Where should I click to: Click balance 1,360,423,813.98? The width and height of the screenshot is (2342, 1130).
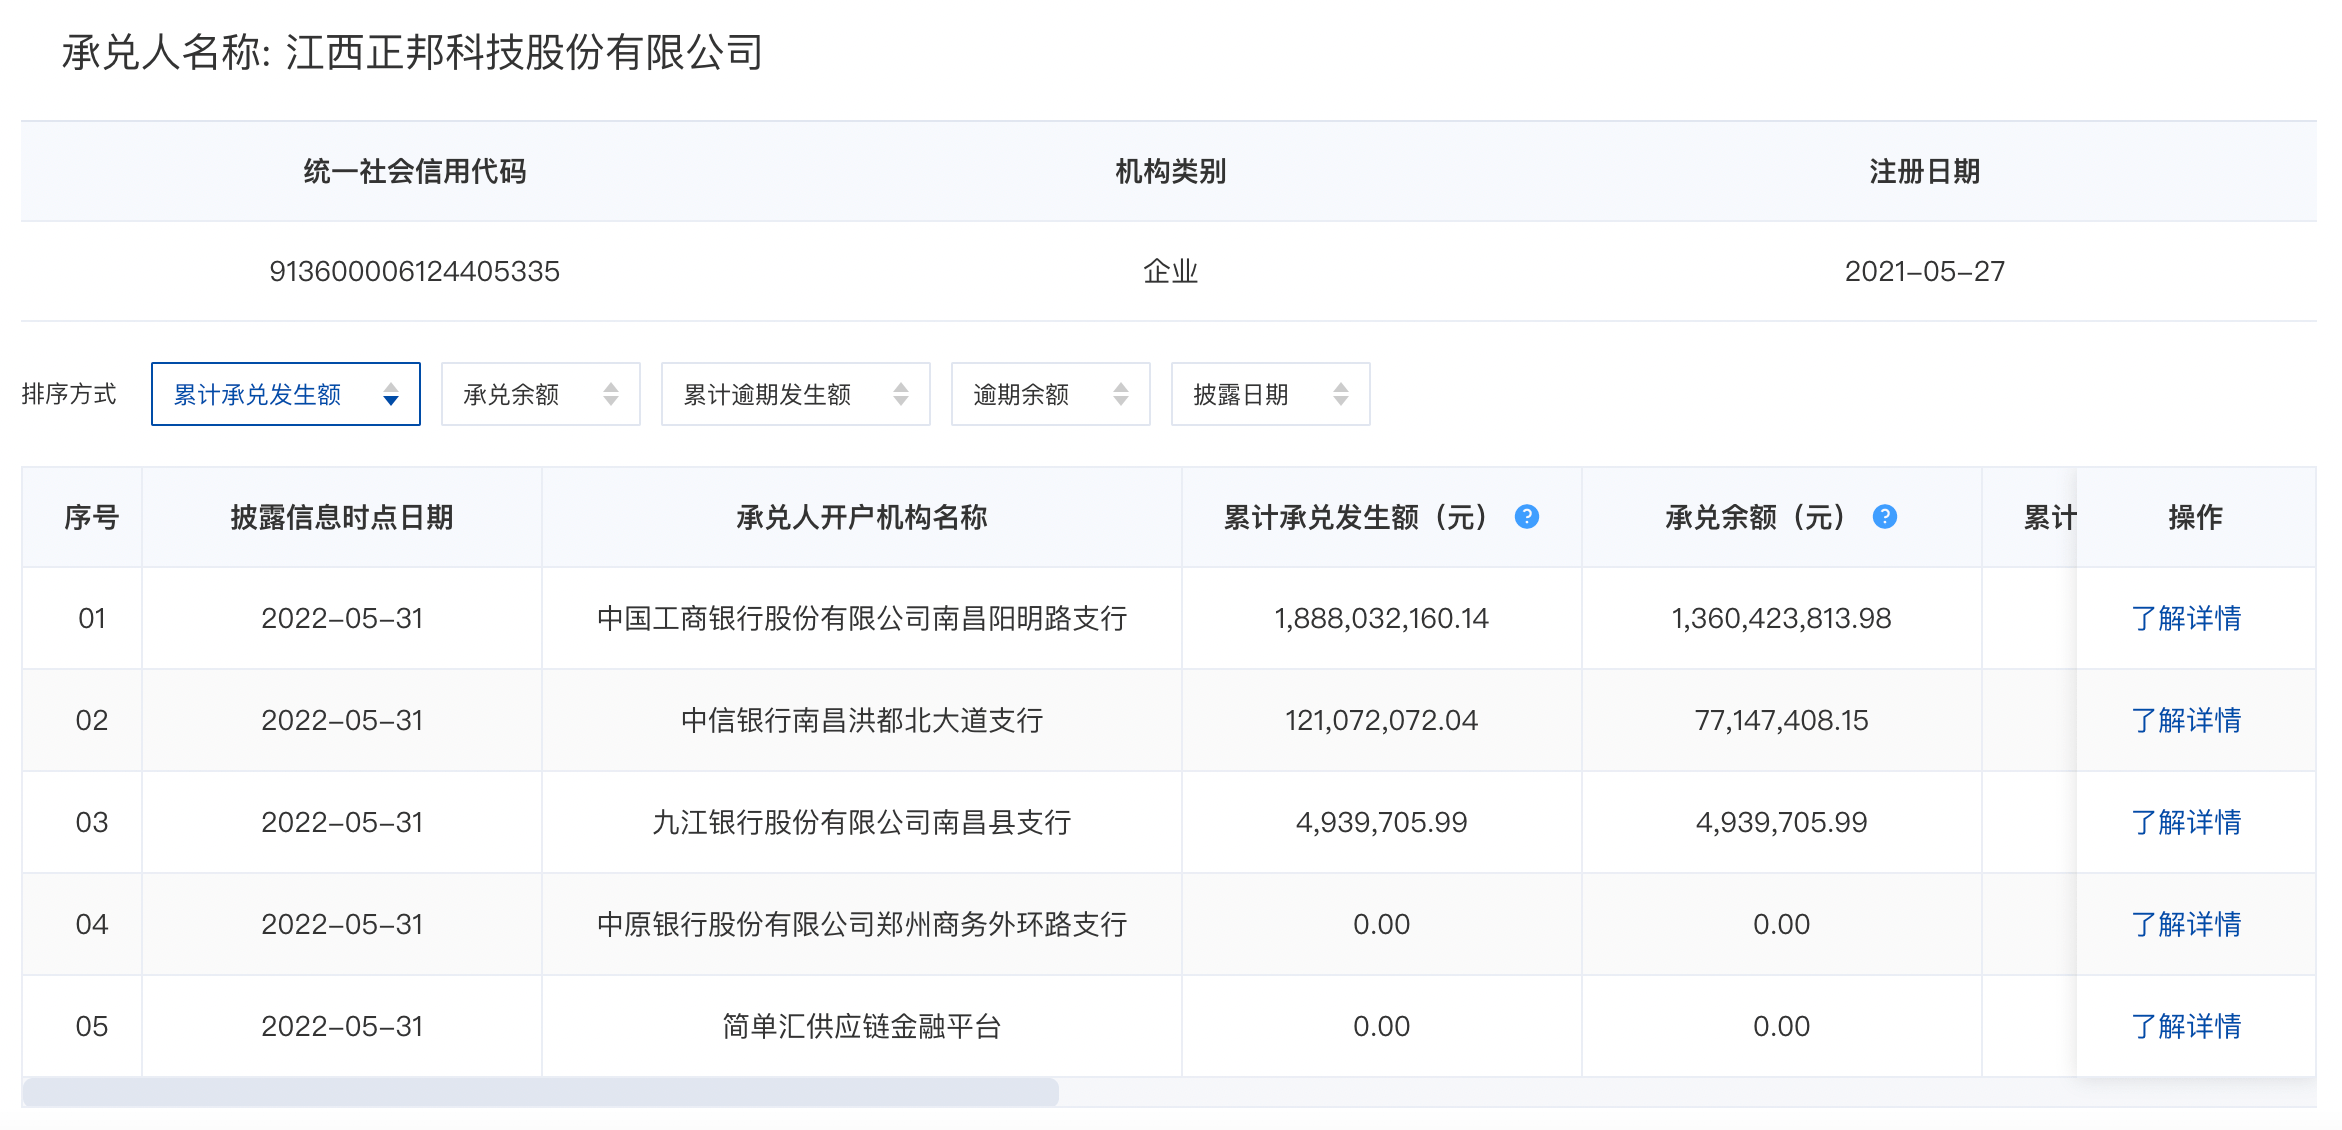point(1781,618)
